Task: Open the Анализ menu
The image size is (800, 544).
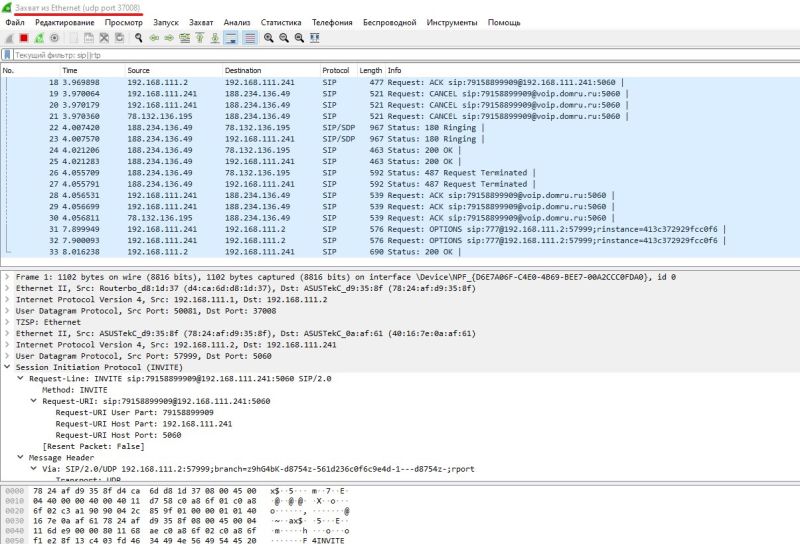Action: click(x=237, y=22)
